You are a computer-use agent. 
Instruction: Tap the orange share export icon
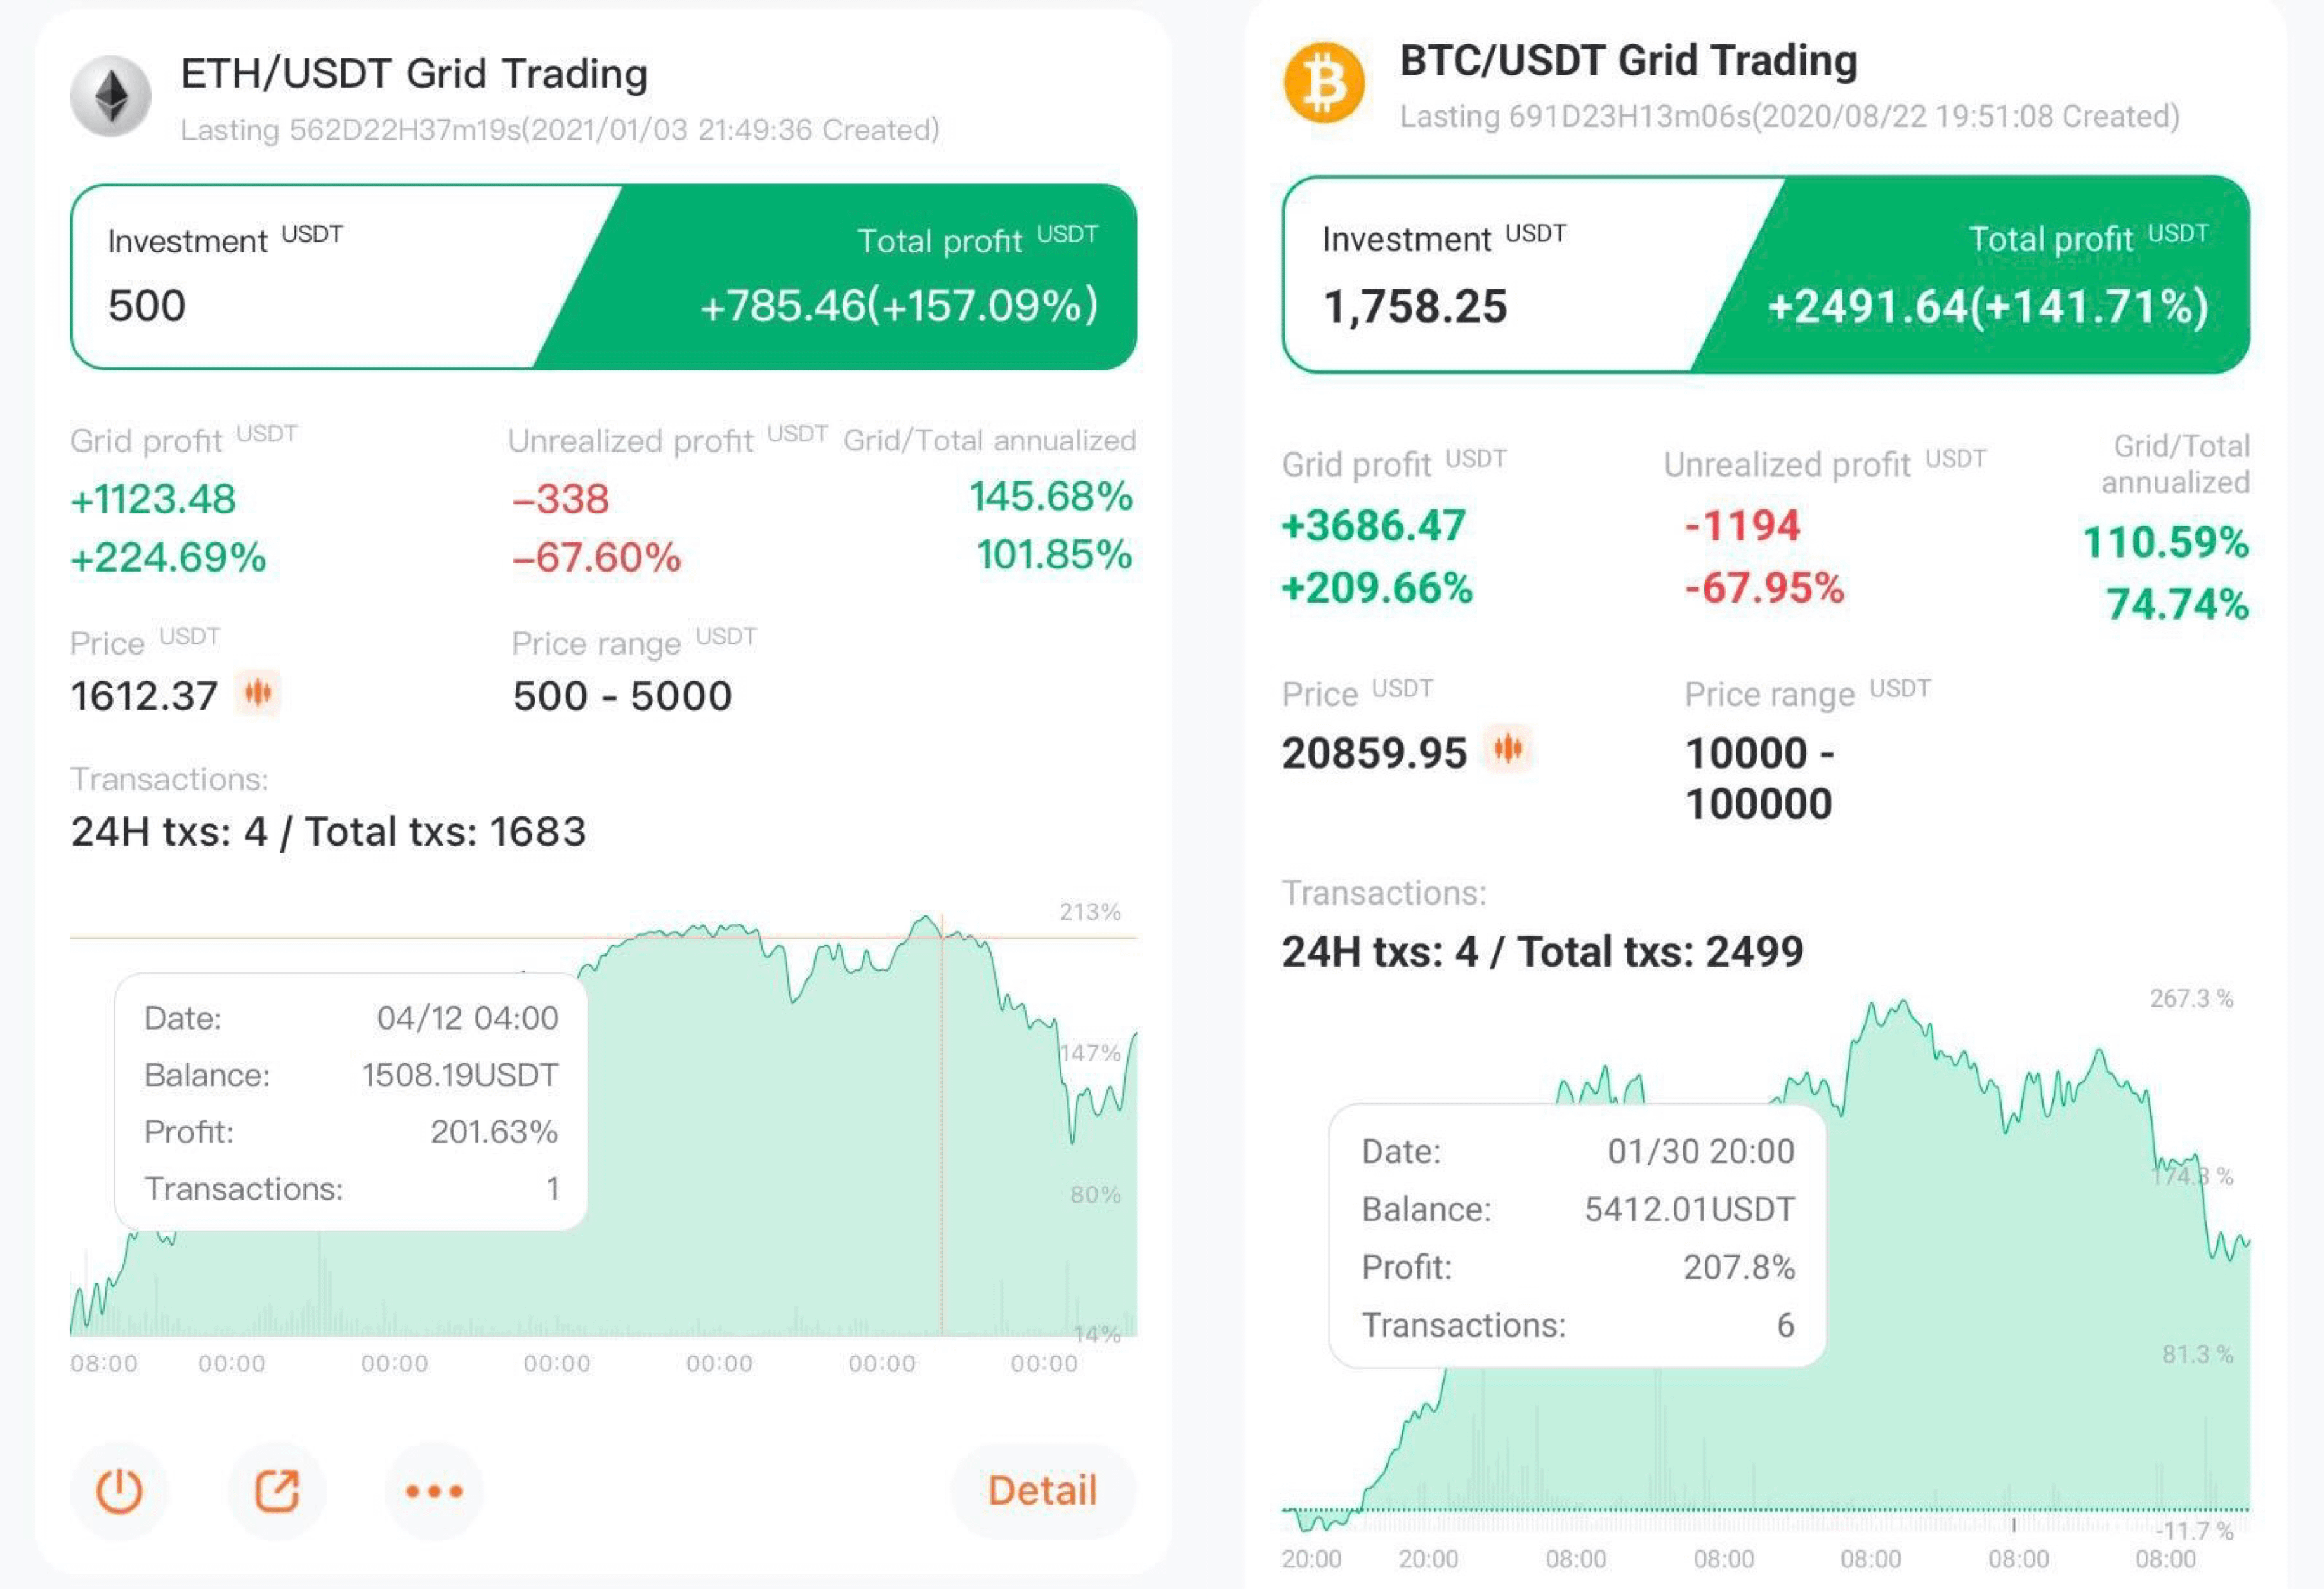[x=277, y=1490]
